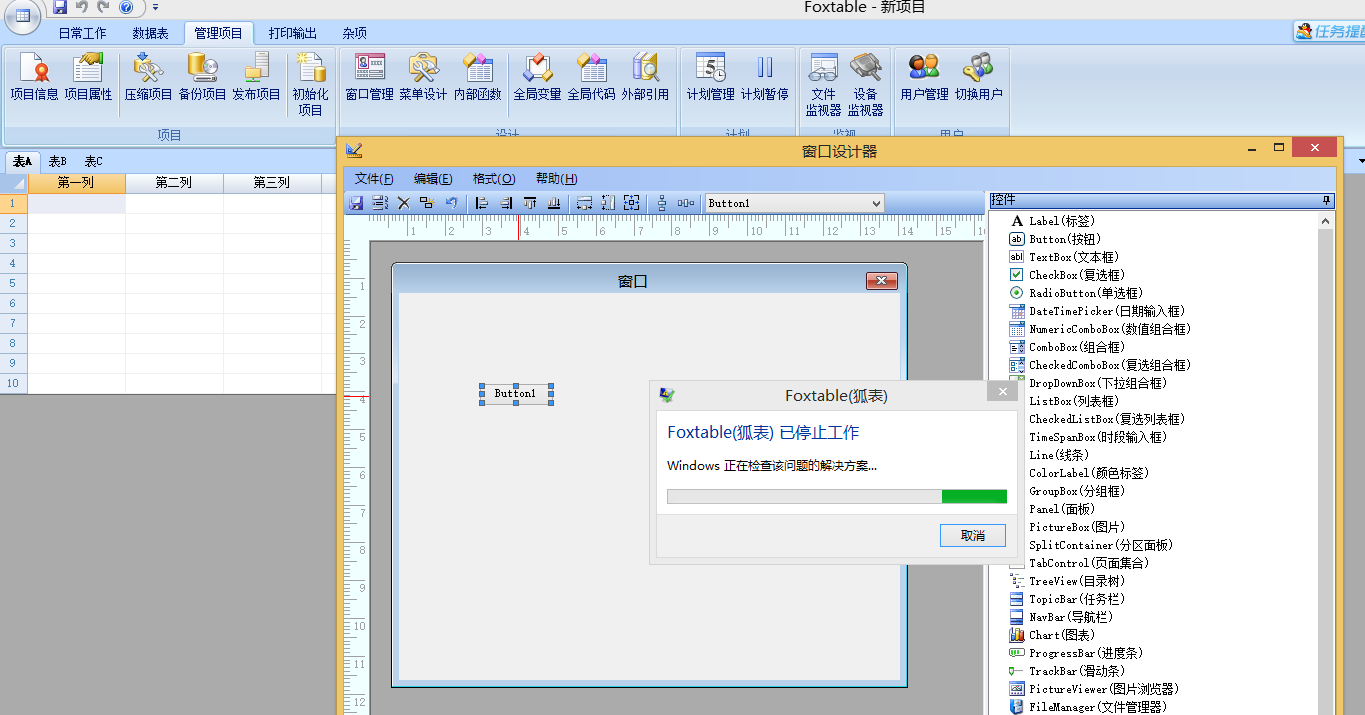Align controls right in designer toolbar
This screenshot has height=715, width=1365.
(506, 203)
